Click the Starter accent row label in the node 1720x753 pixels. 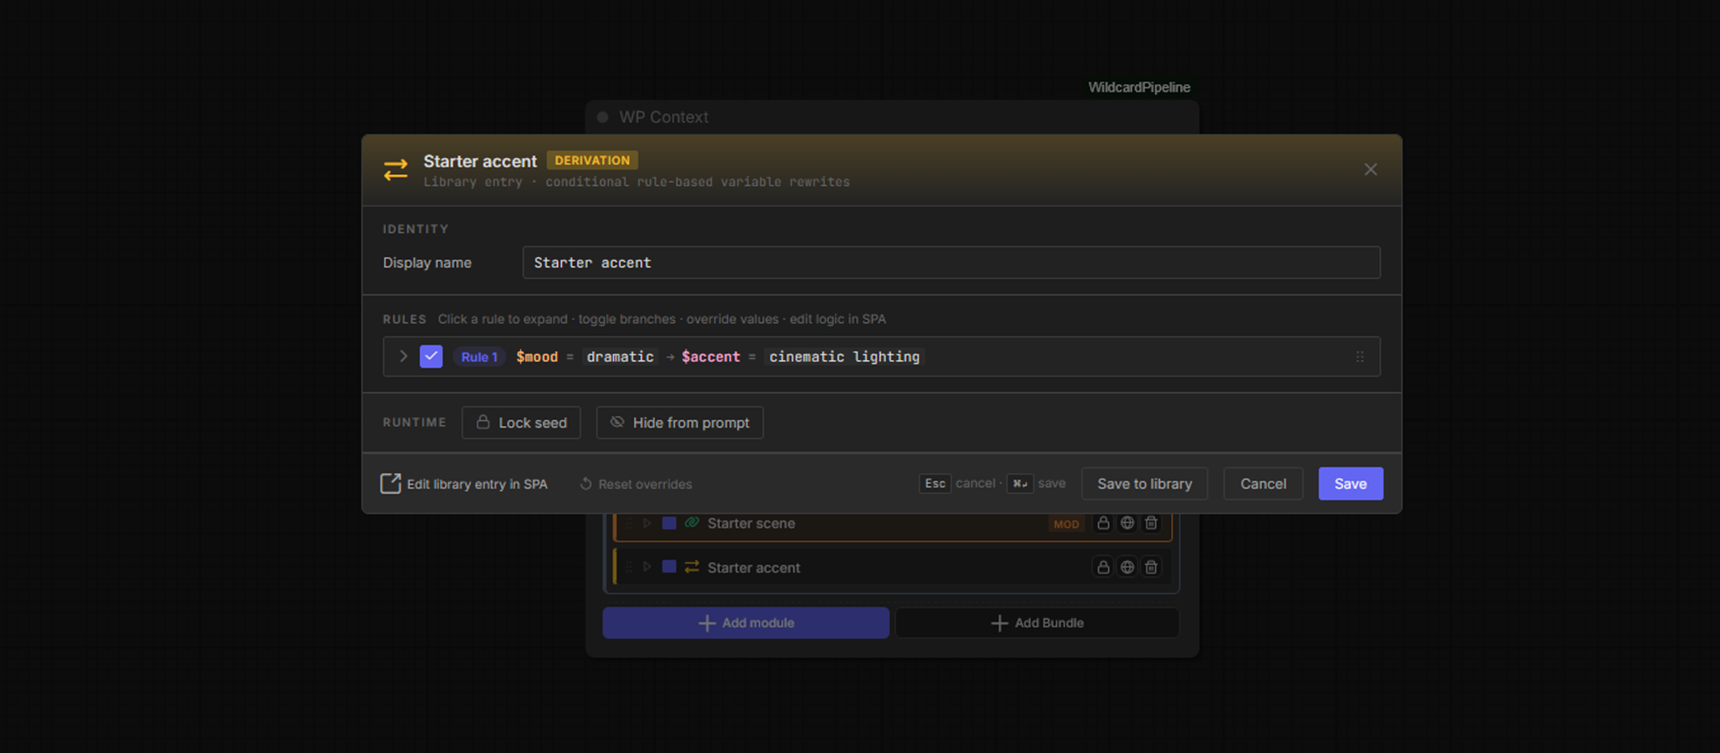(754, 567)
